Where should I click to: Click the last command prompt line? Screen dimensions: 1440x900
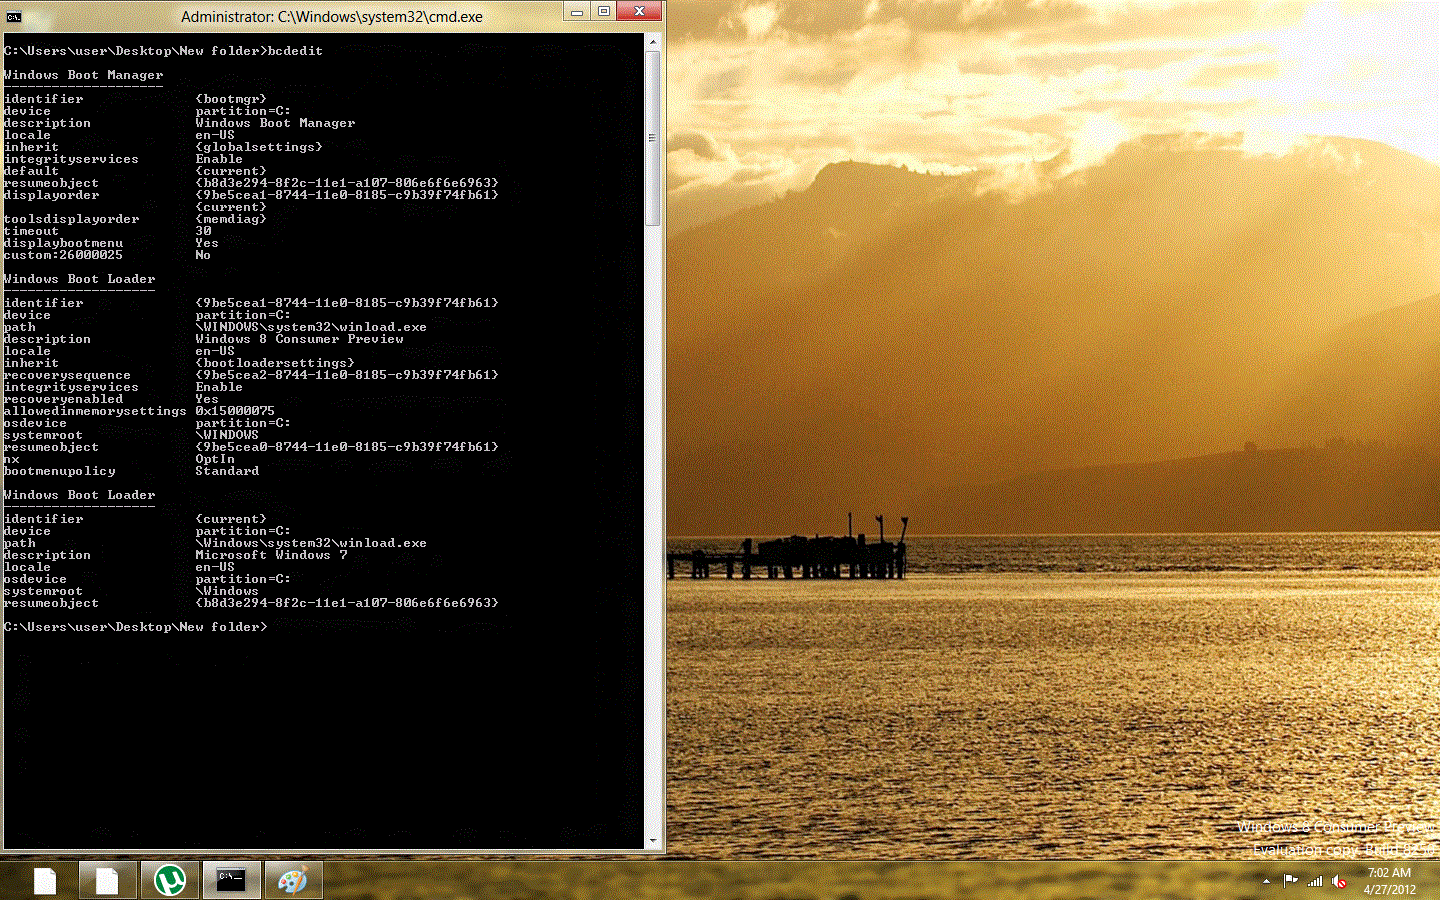pos(136,627)
